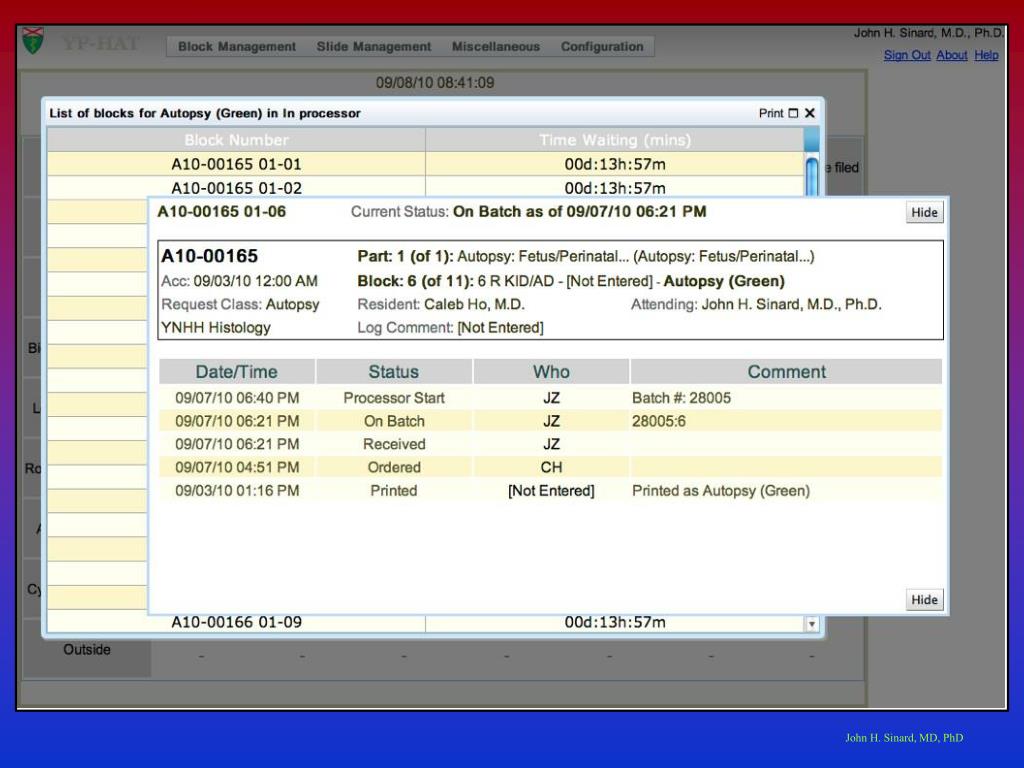1024x768 pixels.
Task: Click the block ID 'A10-00165 01-06' heading
Action: click(x=221, y=212)
